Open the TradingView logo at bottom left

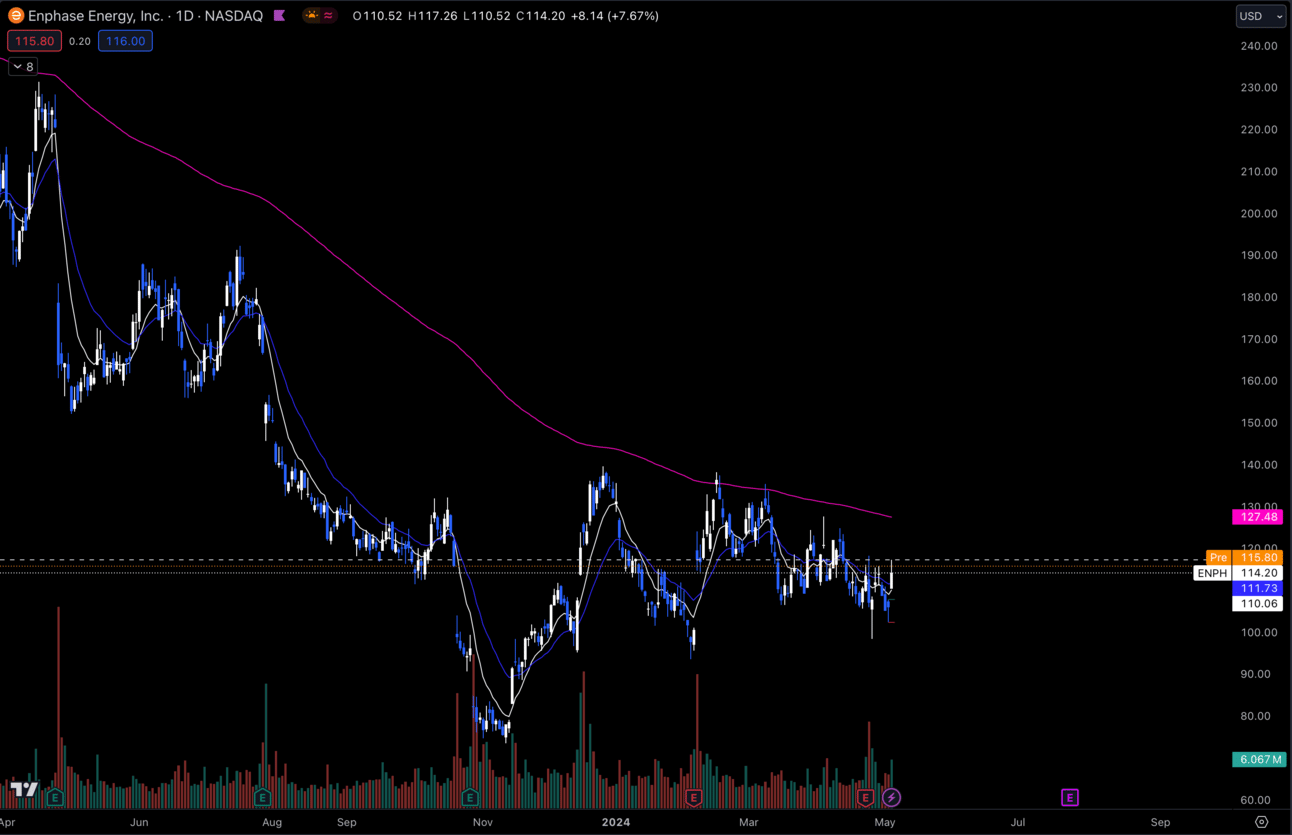(x=24, y=790)
